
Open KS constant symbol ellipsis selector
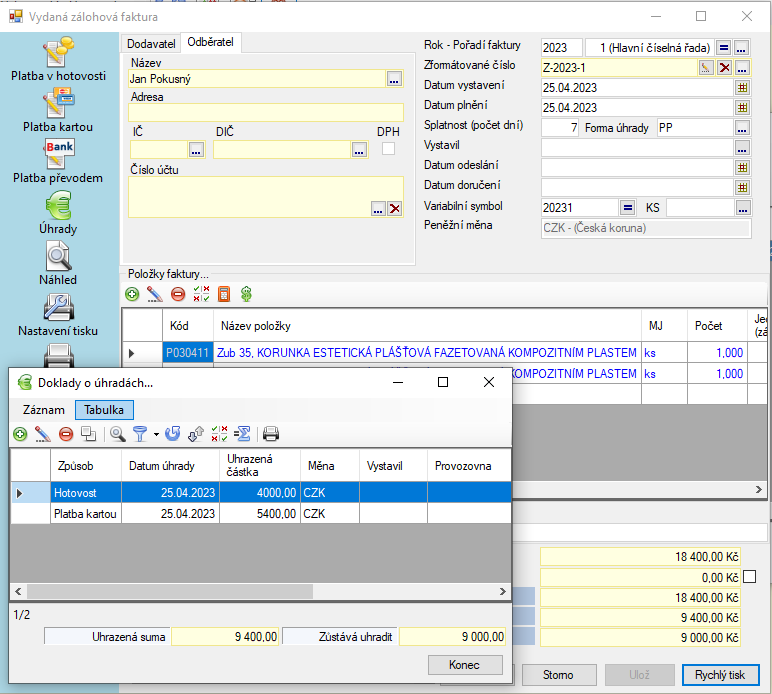[742, 208]
